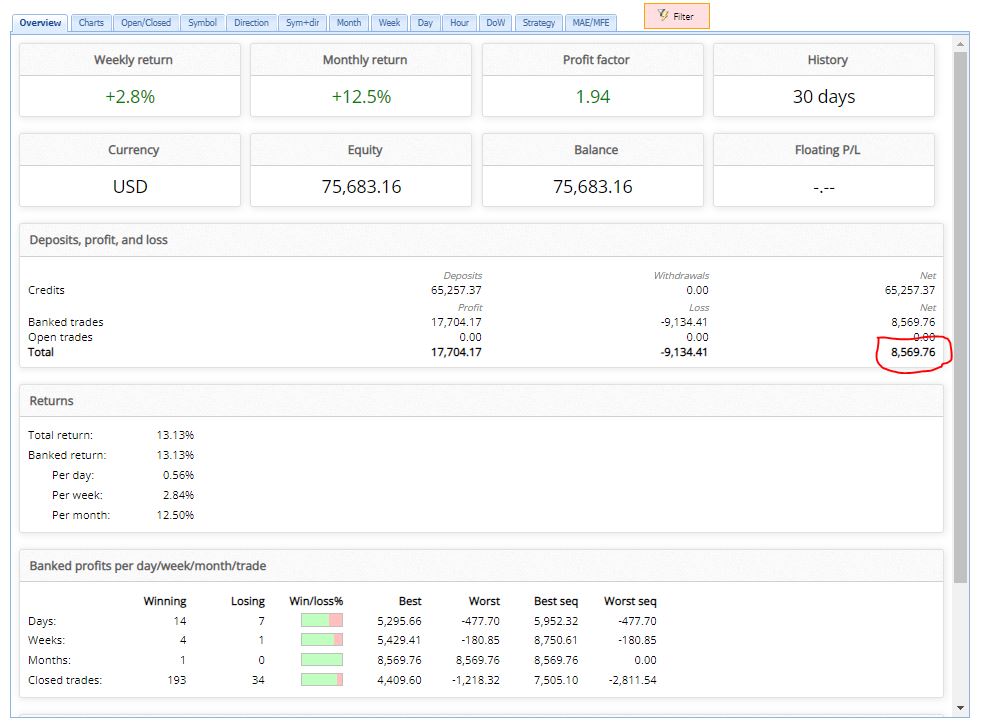Viewport: 994px width, 728px height.
Task: Click the Total return 13.13% value
Action: click(x=175, y=436)
